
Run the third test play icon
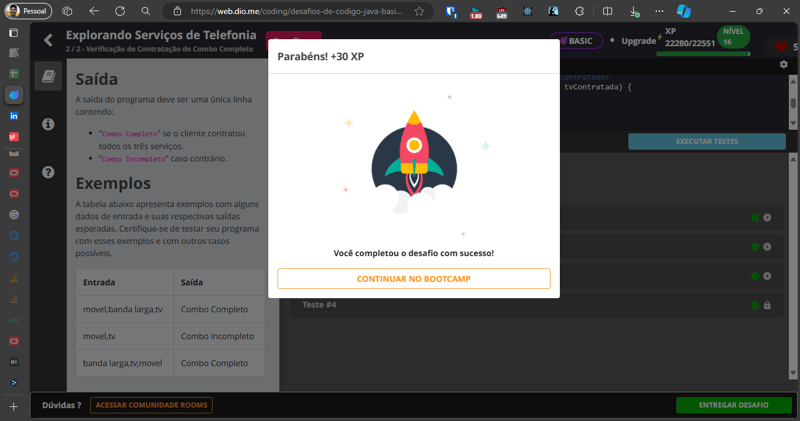pos(767,276)
